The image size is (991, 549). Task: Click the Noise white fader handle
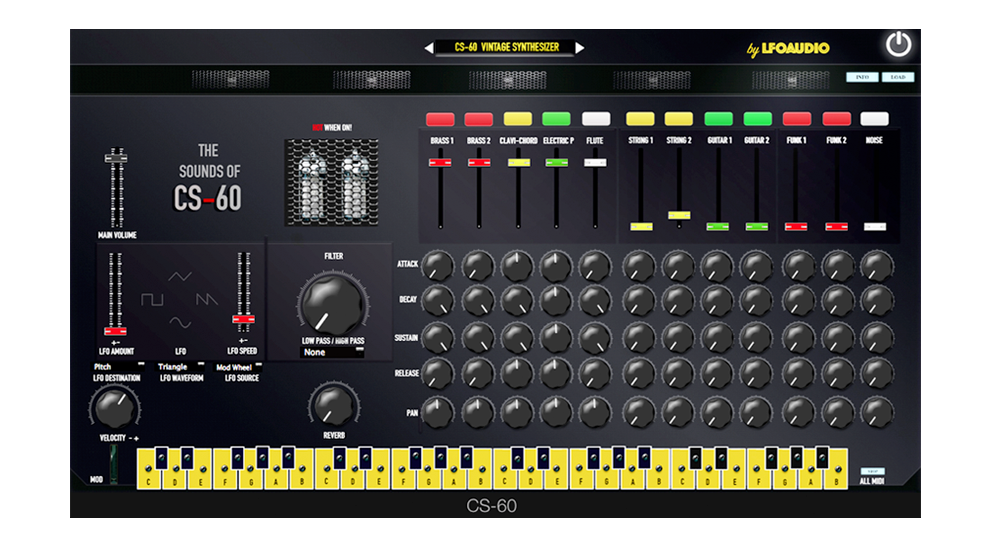point(875,227)
